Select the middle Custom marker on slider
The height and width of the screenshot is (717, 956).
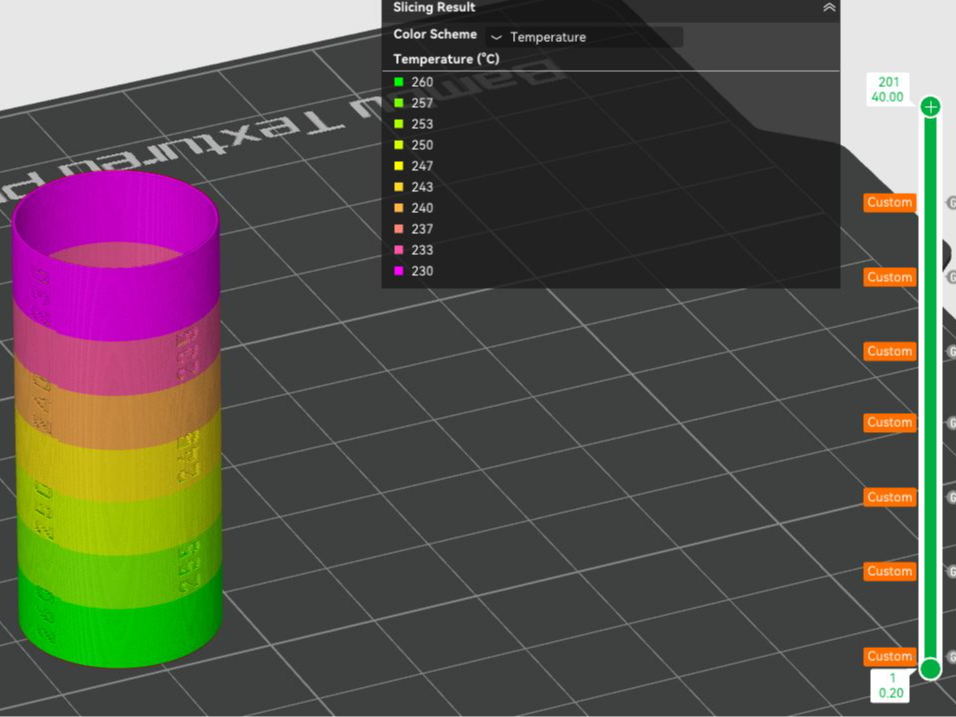(x=890, y=423)
